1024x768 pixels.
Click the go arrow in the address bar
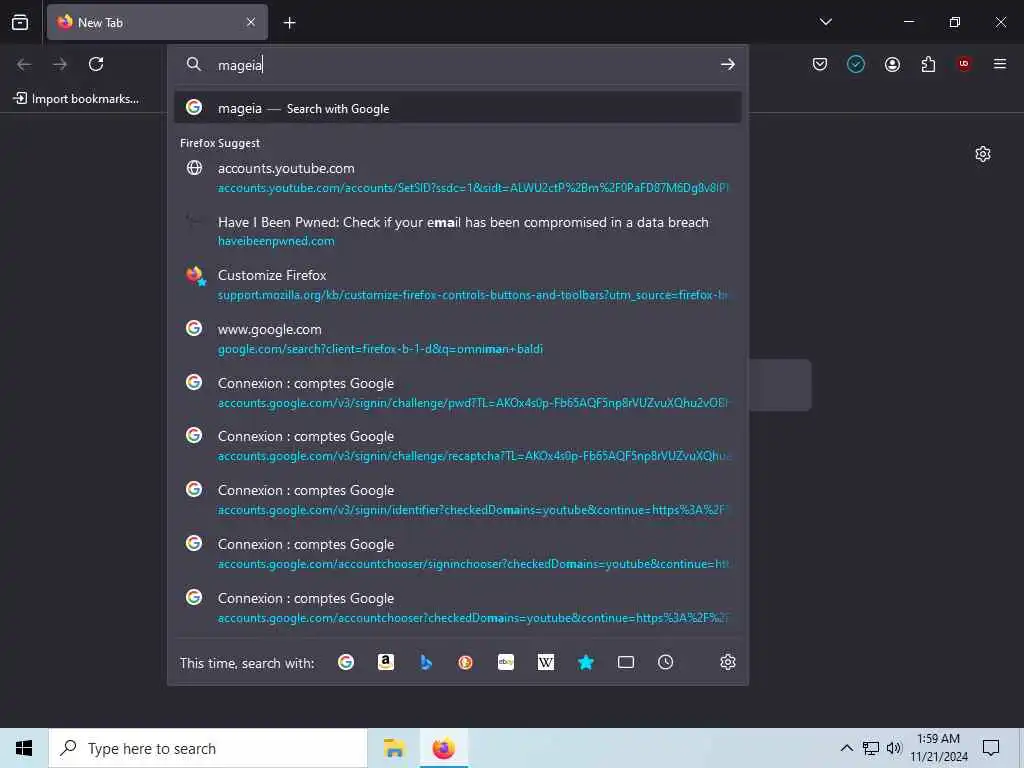[x=728, y=64]
